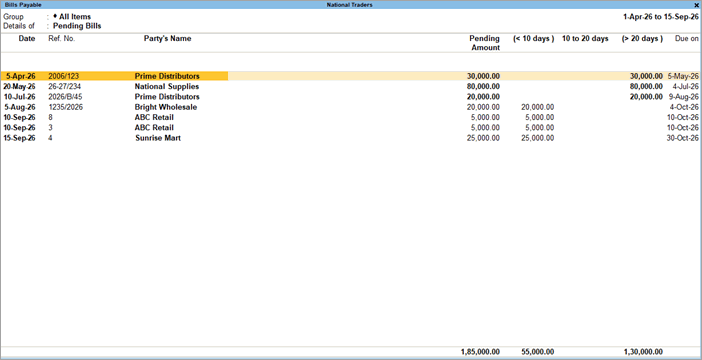Click due date 9-Aug-26
The width and height of the screenshot is (702, 360).
tap(684, 97)
